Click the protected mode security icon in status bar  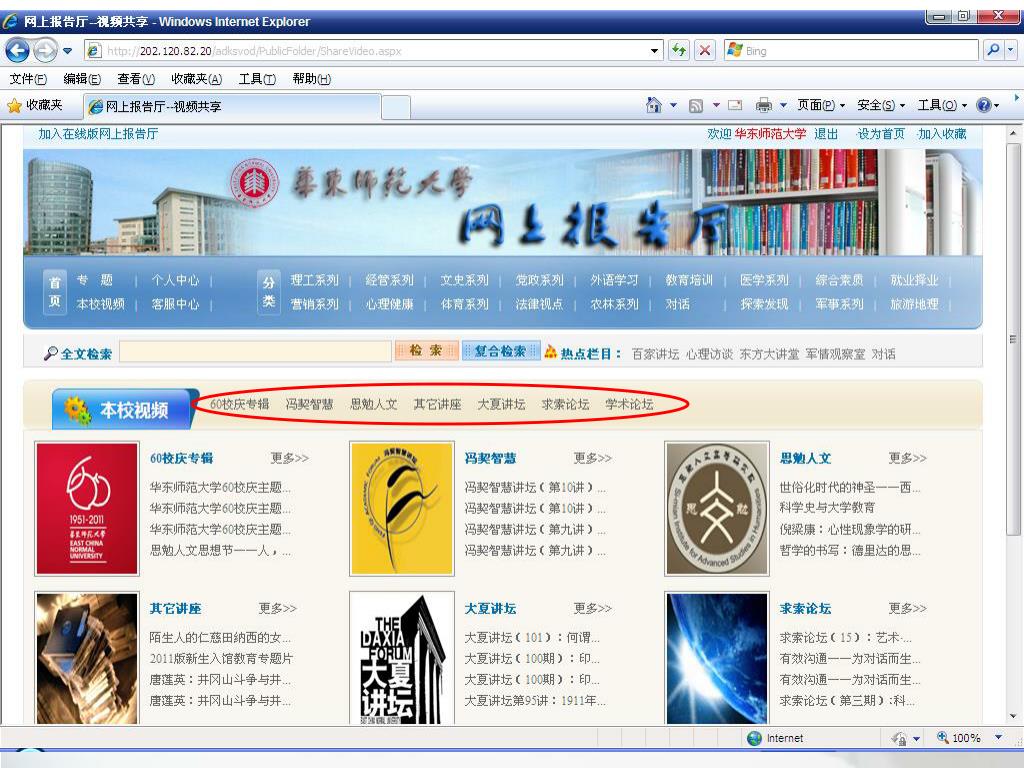coord(899,739)
